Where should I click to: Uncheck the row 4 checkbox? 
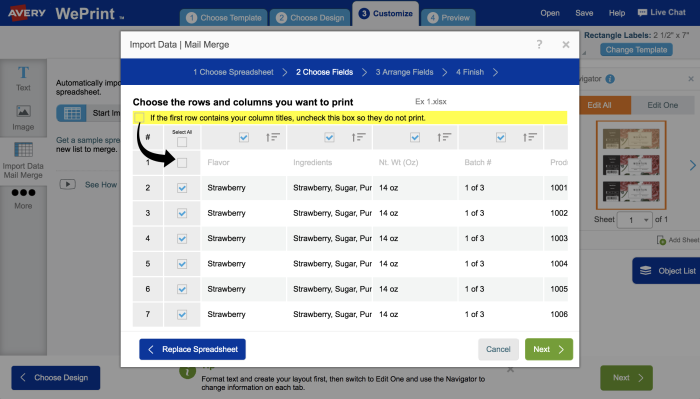[x=182, y=239]
